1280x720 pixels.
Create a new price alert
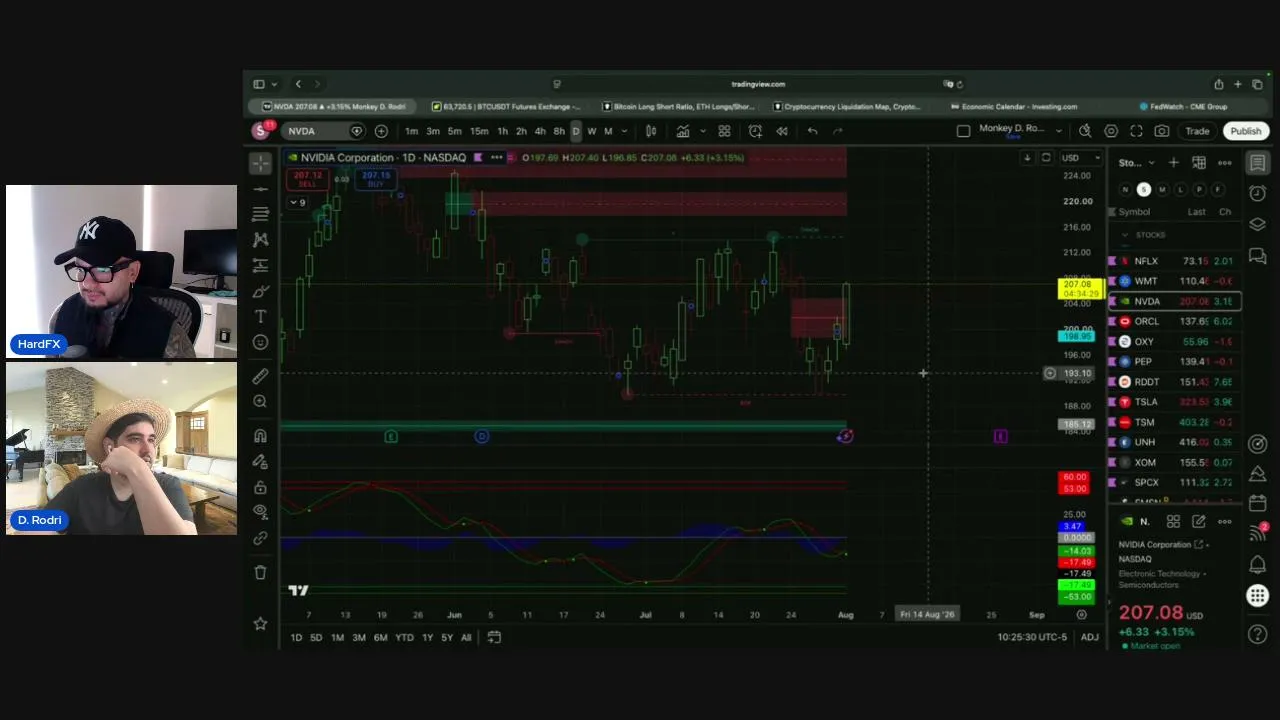point(755,131)
